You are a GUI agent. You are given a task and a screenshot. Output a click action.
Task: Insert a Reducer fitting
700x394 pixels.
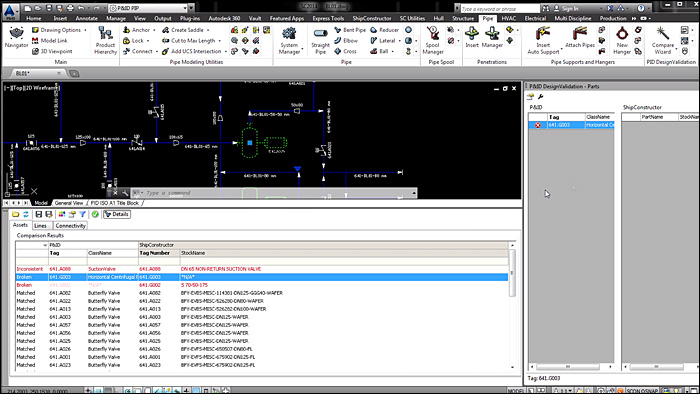pyautogui.click(x=384, y=30)
